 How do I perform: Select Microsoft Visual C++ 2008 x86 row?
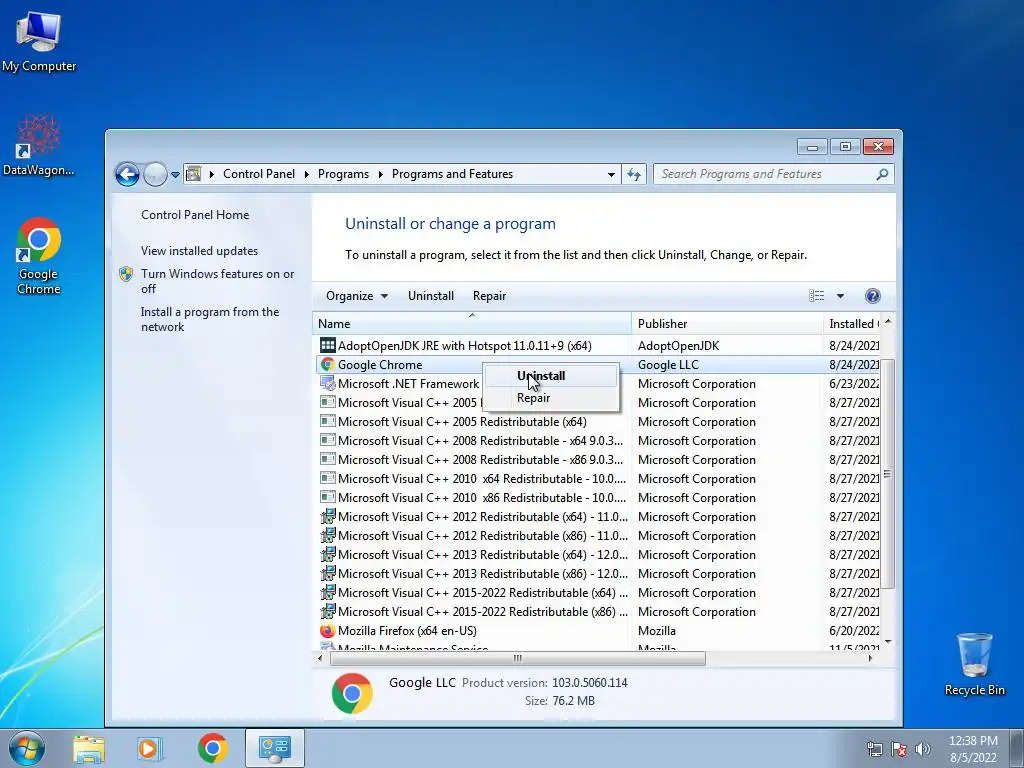coord(598,460)
